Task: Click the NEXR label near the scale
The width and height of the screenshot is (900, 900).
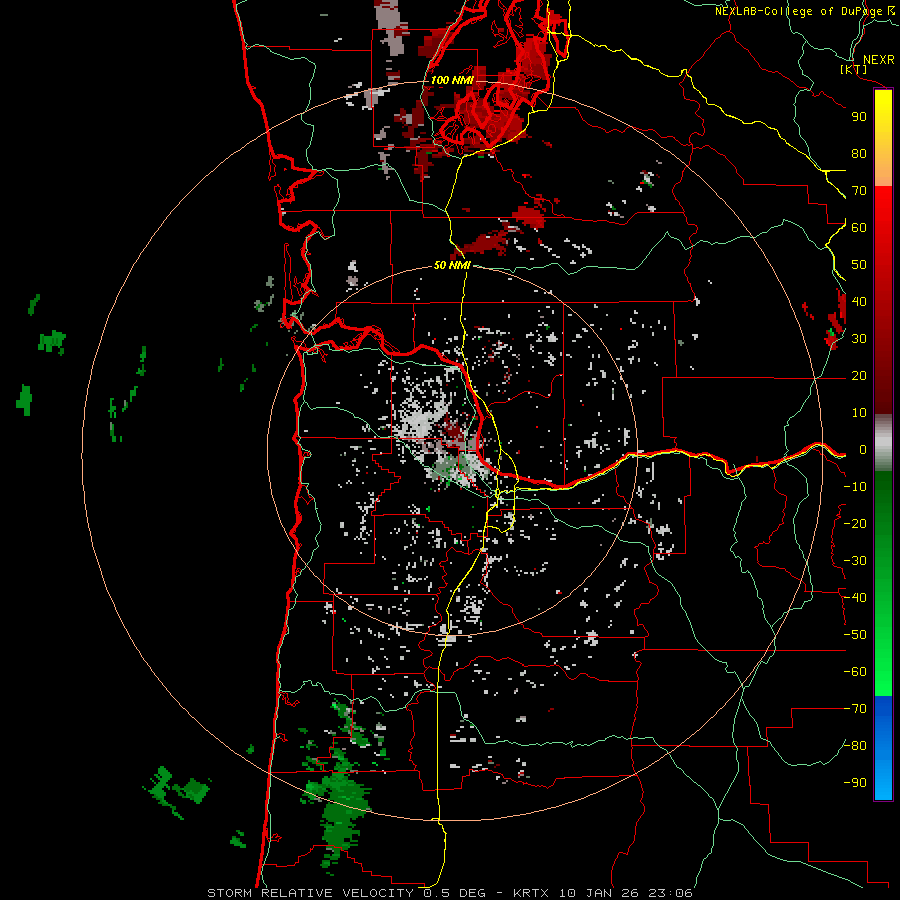Action: [878, 60]
